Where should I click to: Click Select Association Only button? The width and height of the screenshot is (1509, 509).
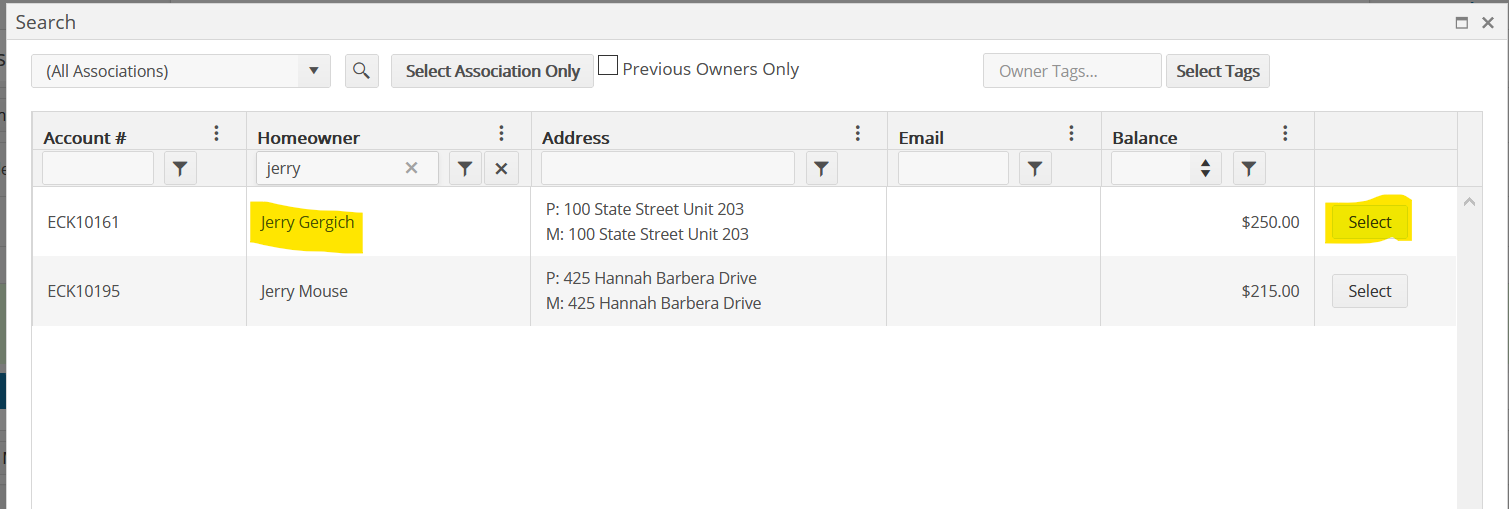[x=492, y=71]
